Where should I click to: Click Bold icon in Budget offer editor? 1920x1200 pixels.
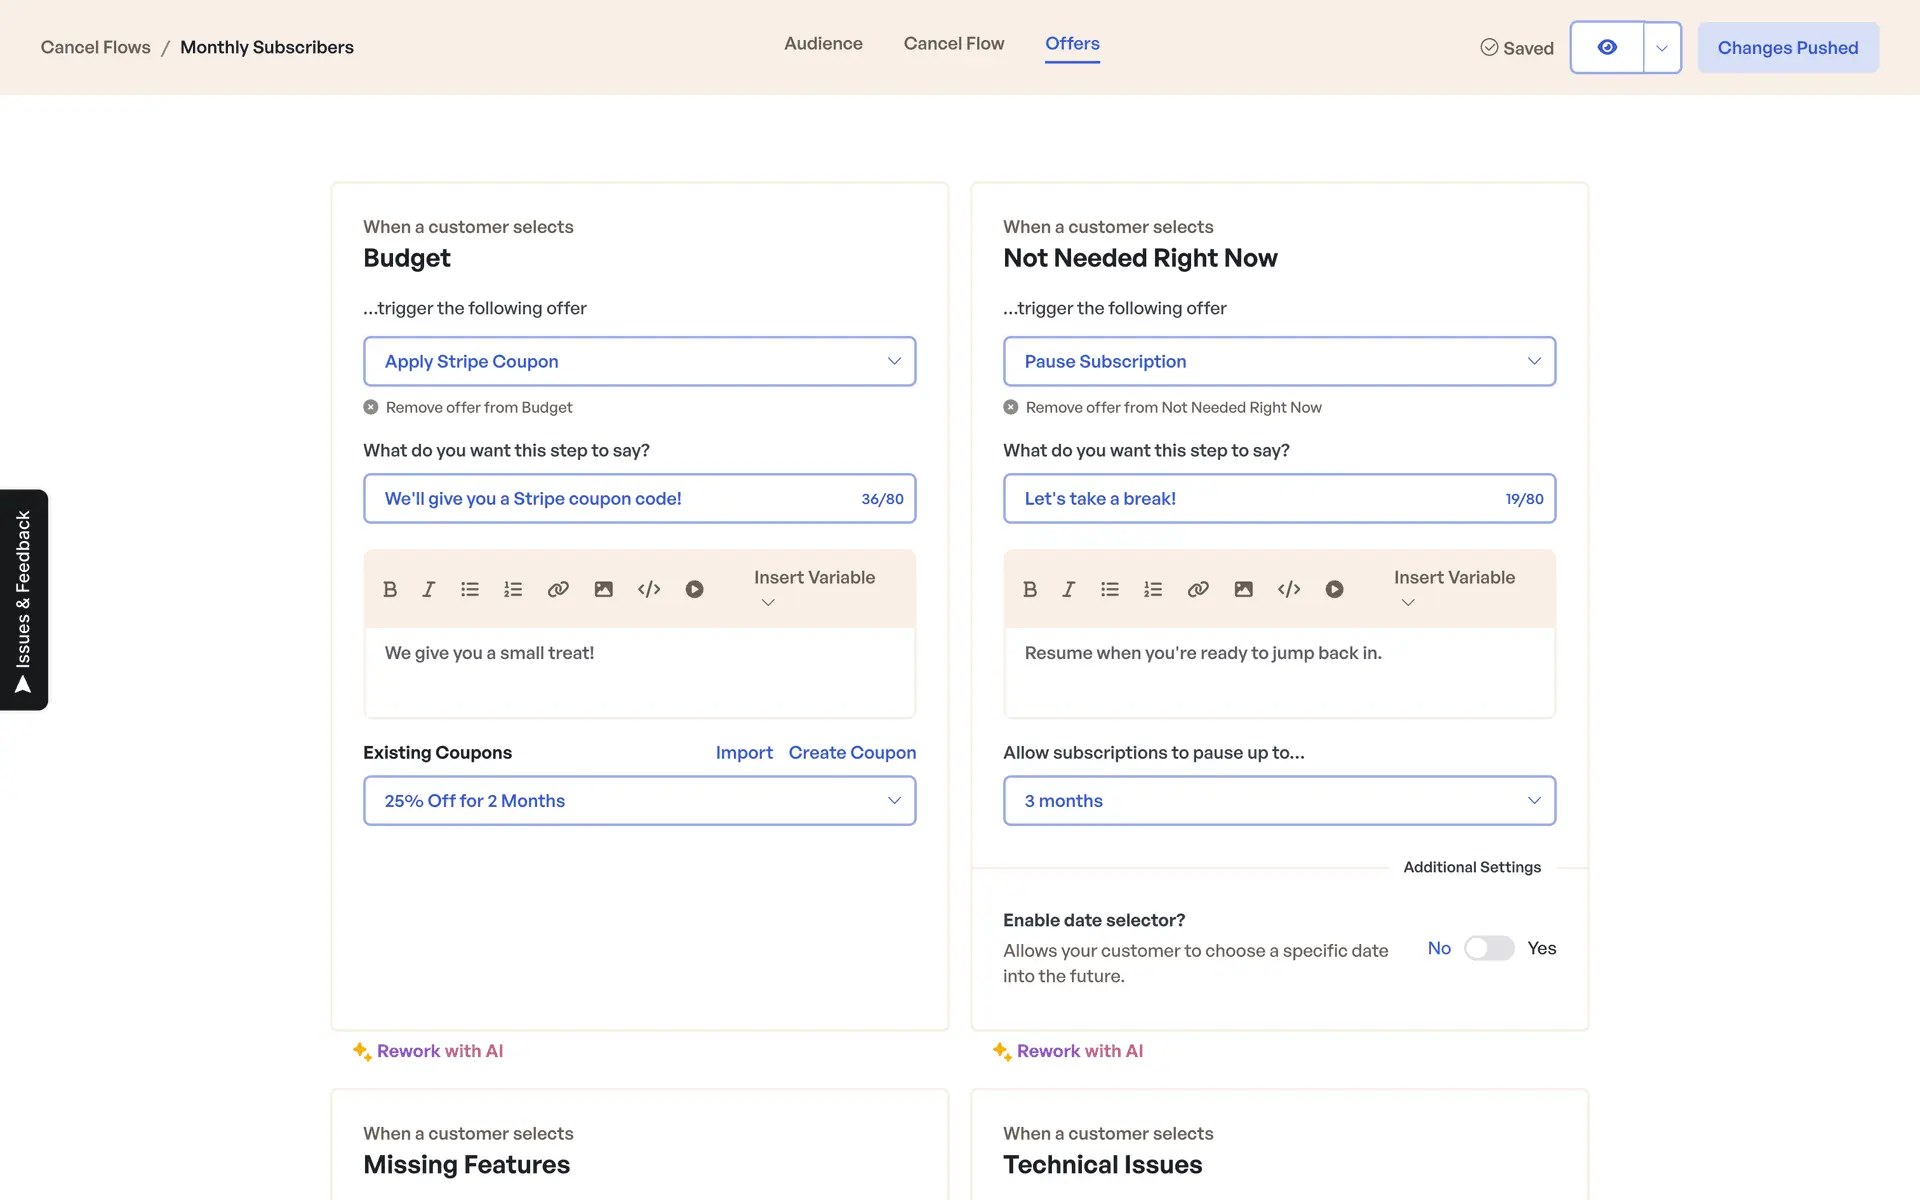[390, 590]
